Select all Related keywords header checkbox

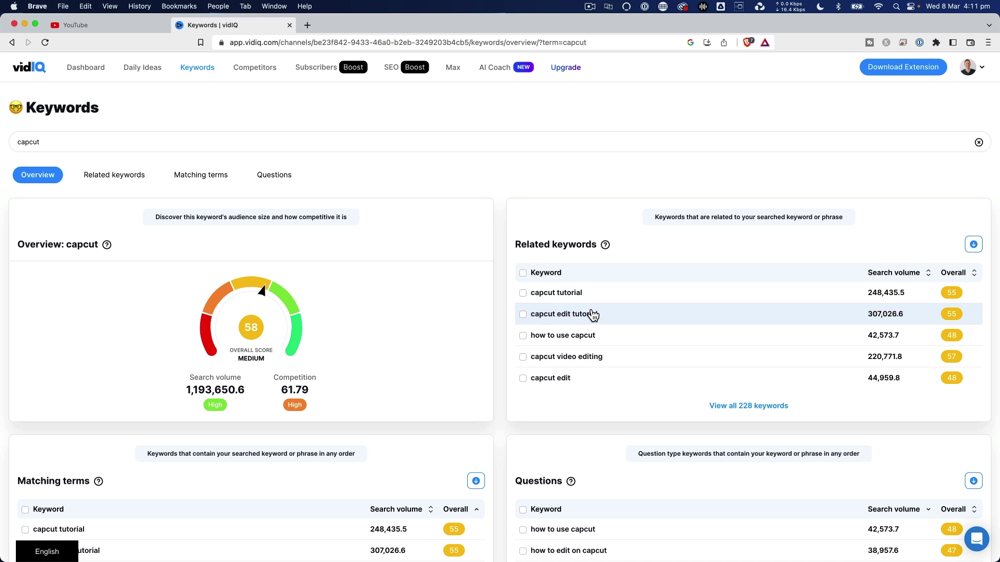pos(523,273)
